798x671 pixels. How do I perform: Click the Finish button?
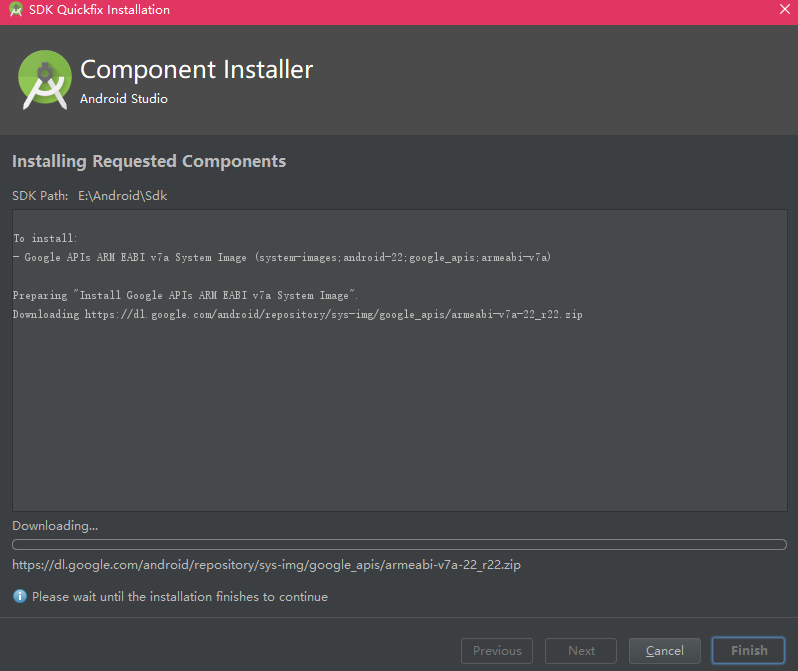click(749, 651)
